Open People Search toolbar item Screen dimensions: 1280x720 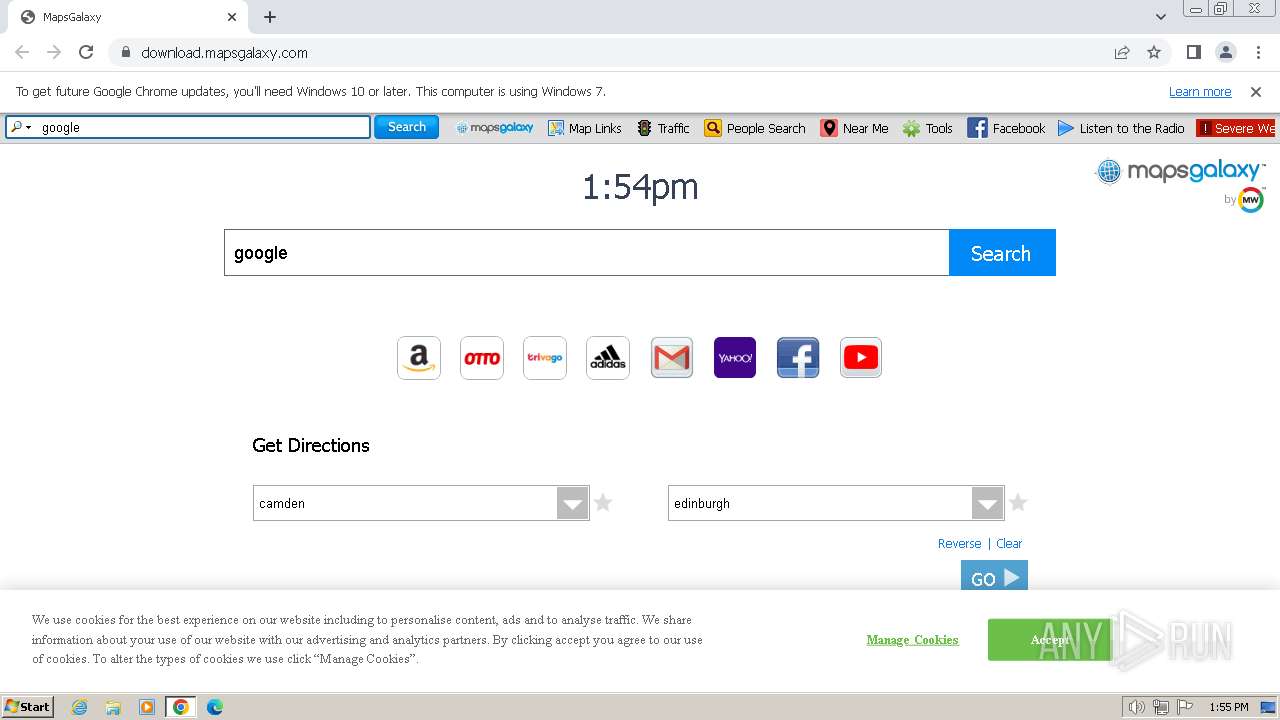click(x=755, y=128)
